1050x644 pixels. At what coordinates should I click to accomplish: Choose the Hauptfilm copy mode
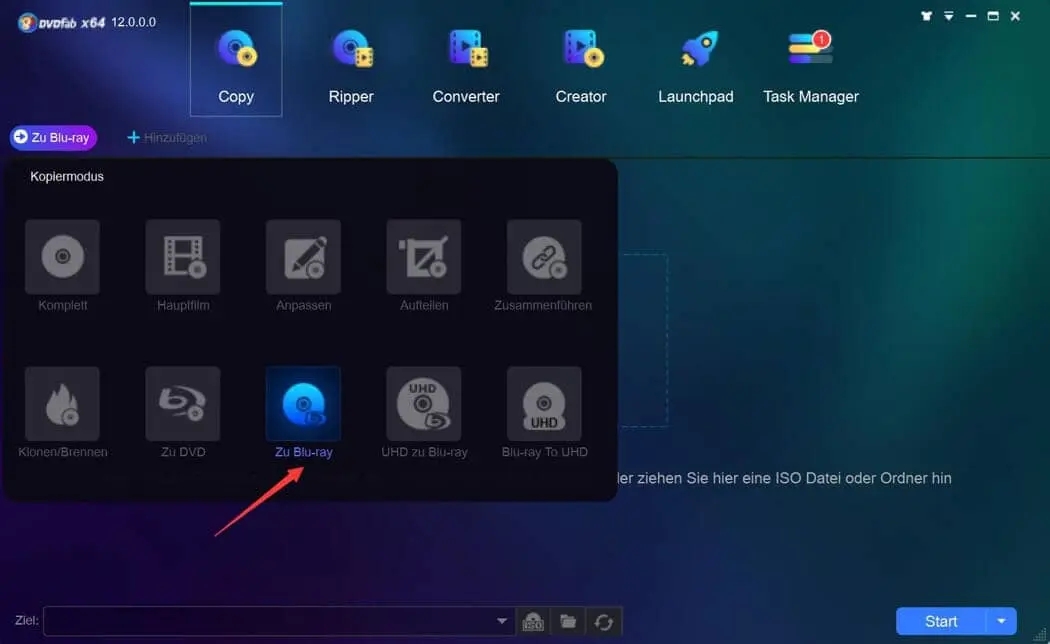(x=183, y=257)
